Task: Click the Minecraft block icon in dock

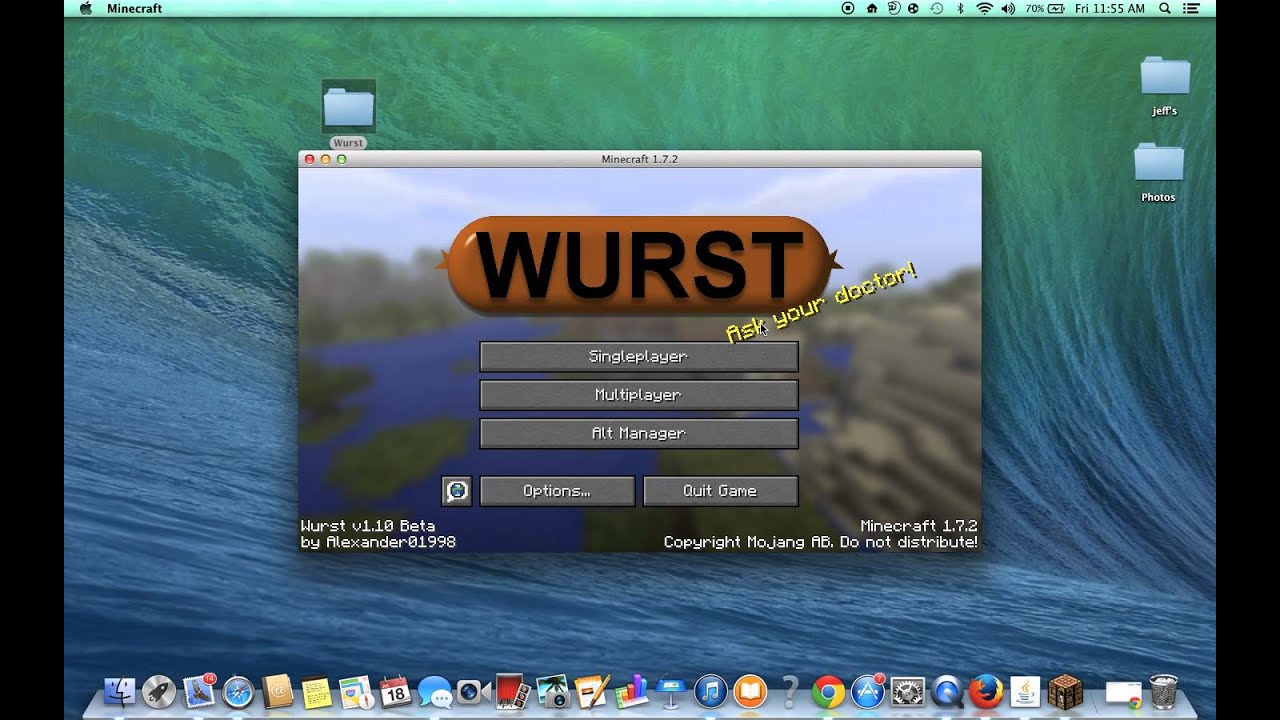Action: (1065, 691)
